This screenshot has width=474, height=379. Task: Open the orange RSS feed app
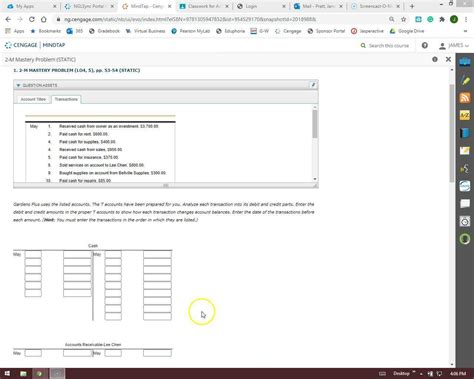pyautogui.click(x=465, y=98)
